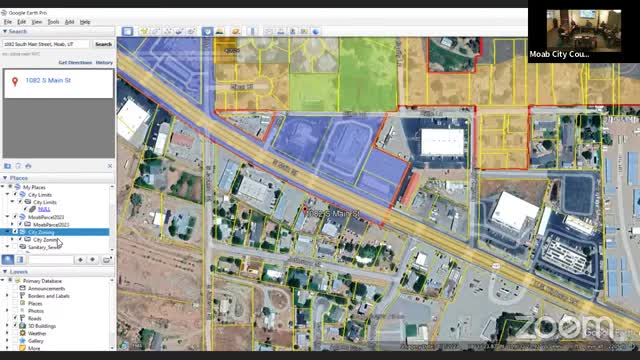Expand the Borders and Labels layer
Image resolution: width=640 pixels, height=360 pixels.
point(7,296)
